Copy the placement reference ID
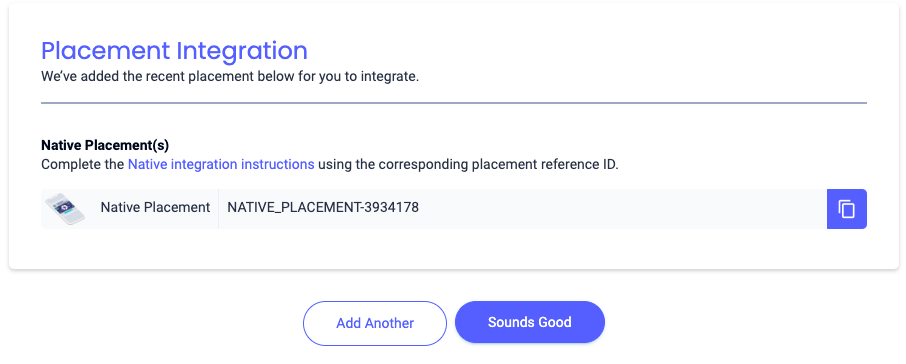The width and height of the screenshot is (906, 364). tap(846, 209)
